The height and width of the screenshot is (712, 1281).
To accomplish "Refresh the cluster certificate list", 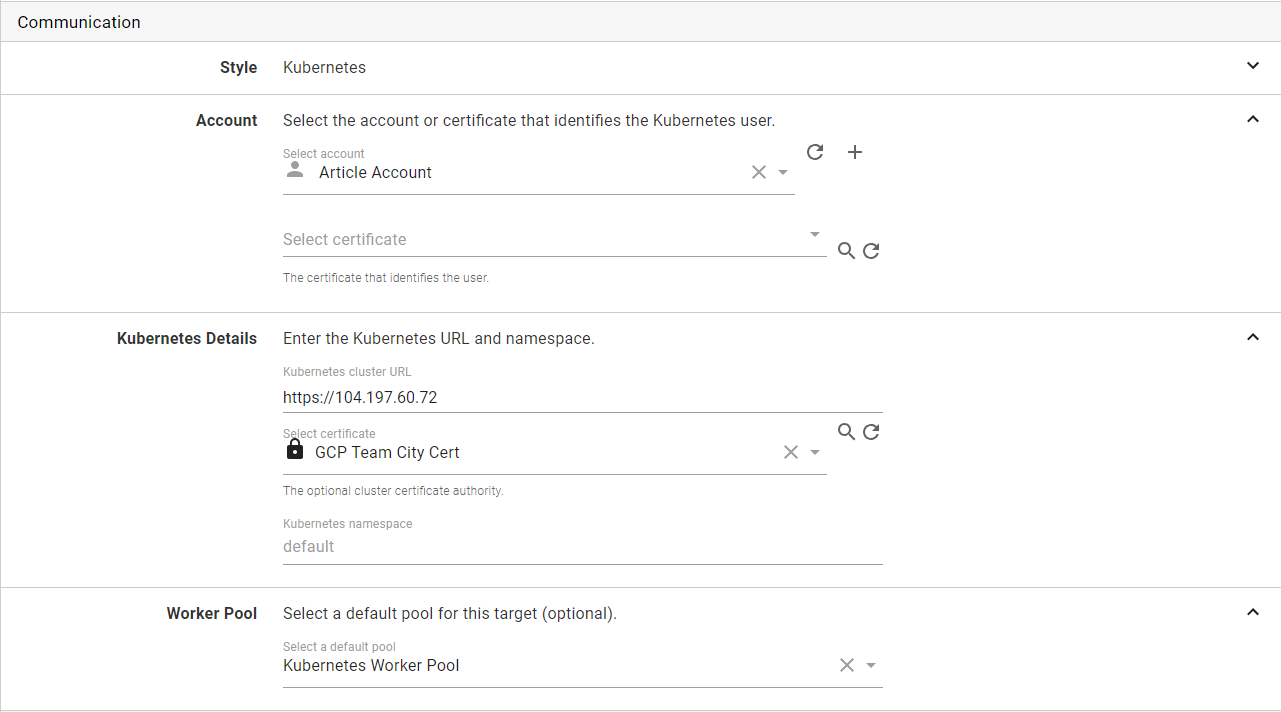I will point(871,431).
